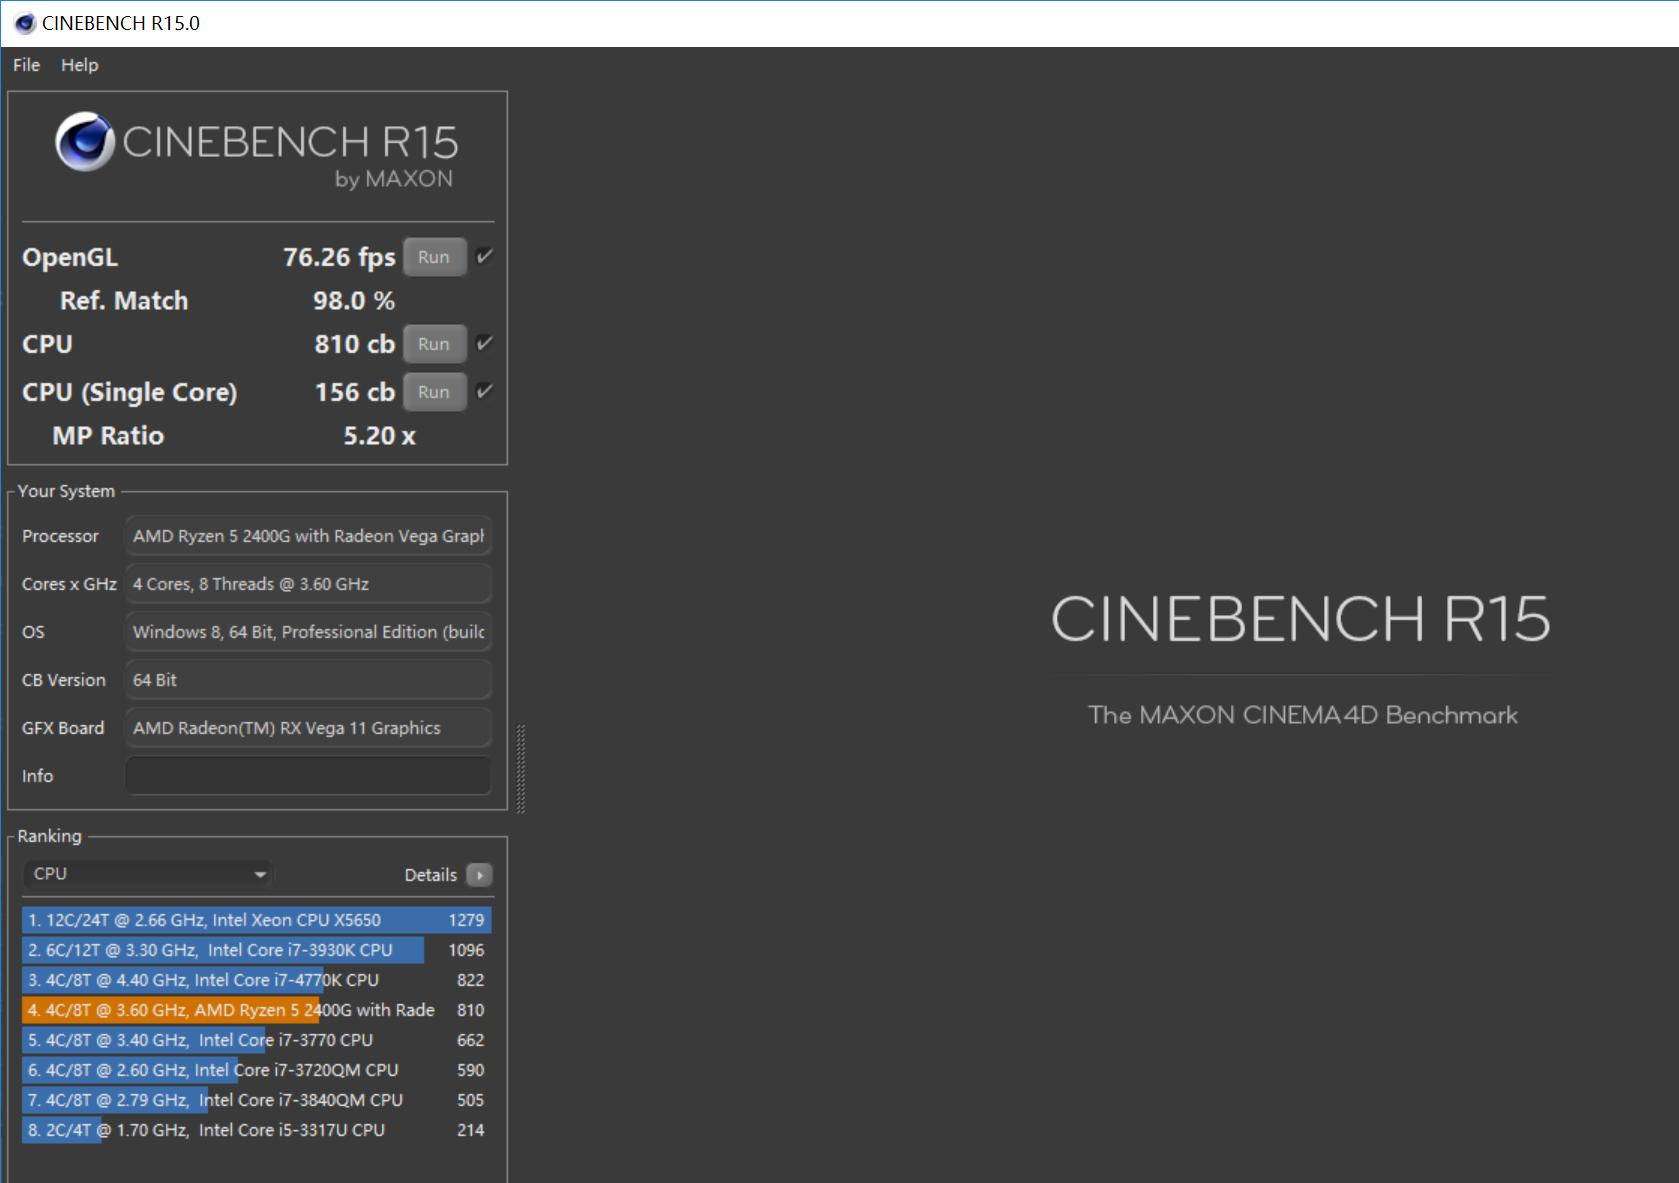Run the CPU benchmark
This screenshot has width=1679, height=1183.
434,344
